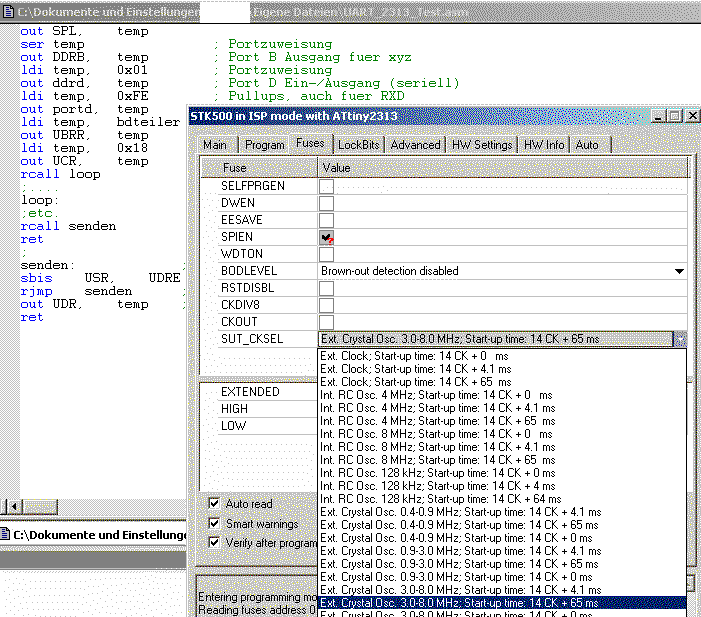Pick Ext. Crystal 0.9-3.0 MHz 14 CK + 0 ms

coord(502,576)
